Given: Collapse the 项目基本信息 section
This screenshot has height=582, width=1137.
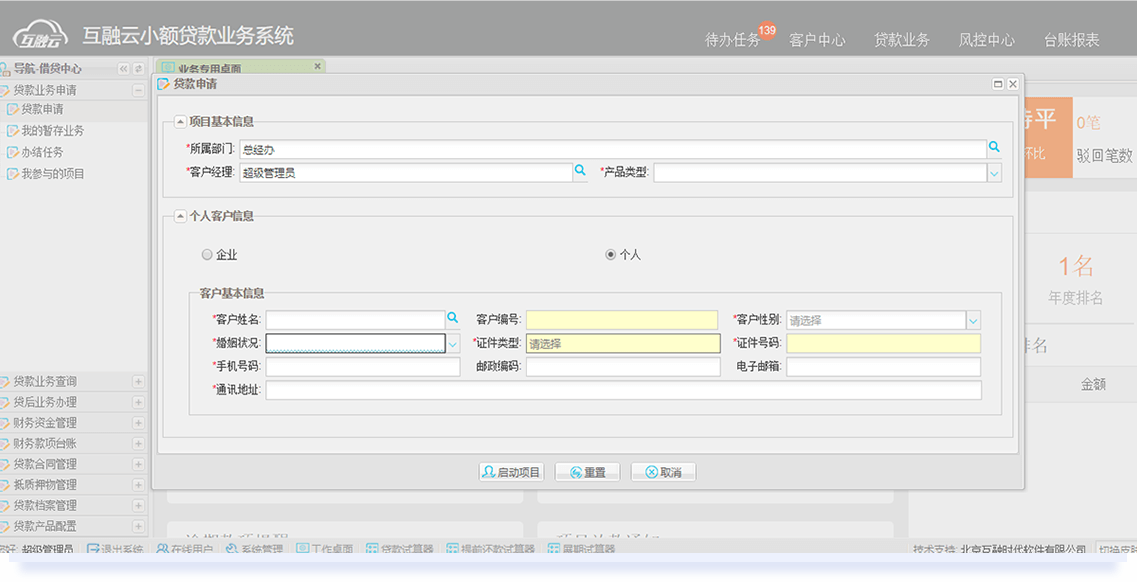Looking at the screenshot, I should coord(181,122).
